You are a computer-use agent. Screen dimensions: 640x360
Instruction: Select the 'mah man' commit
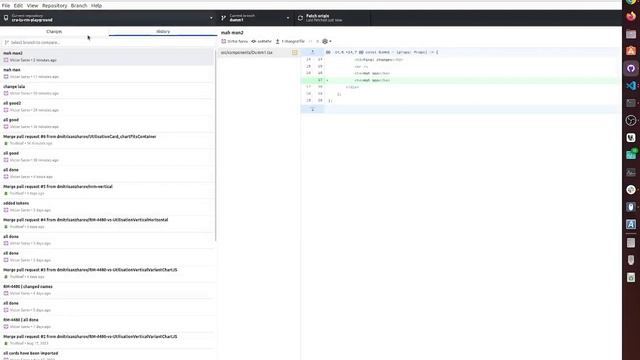(107, 73)
